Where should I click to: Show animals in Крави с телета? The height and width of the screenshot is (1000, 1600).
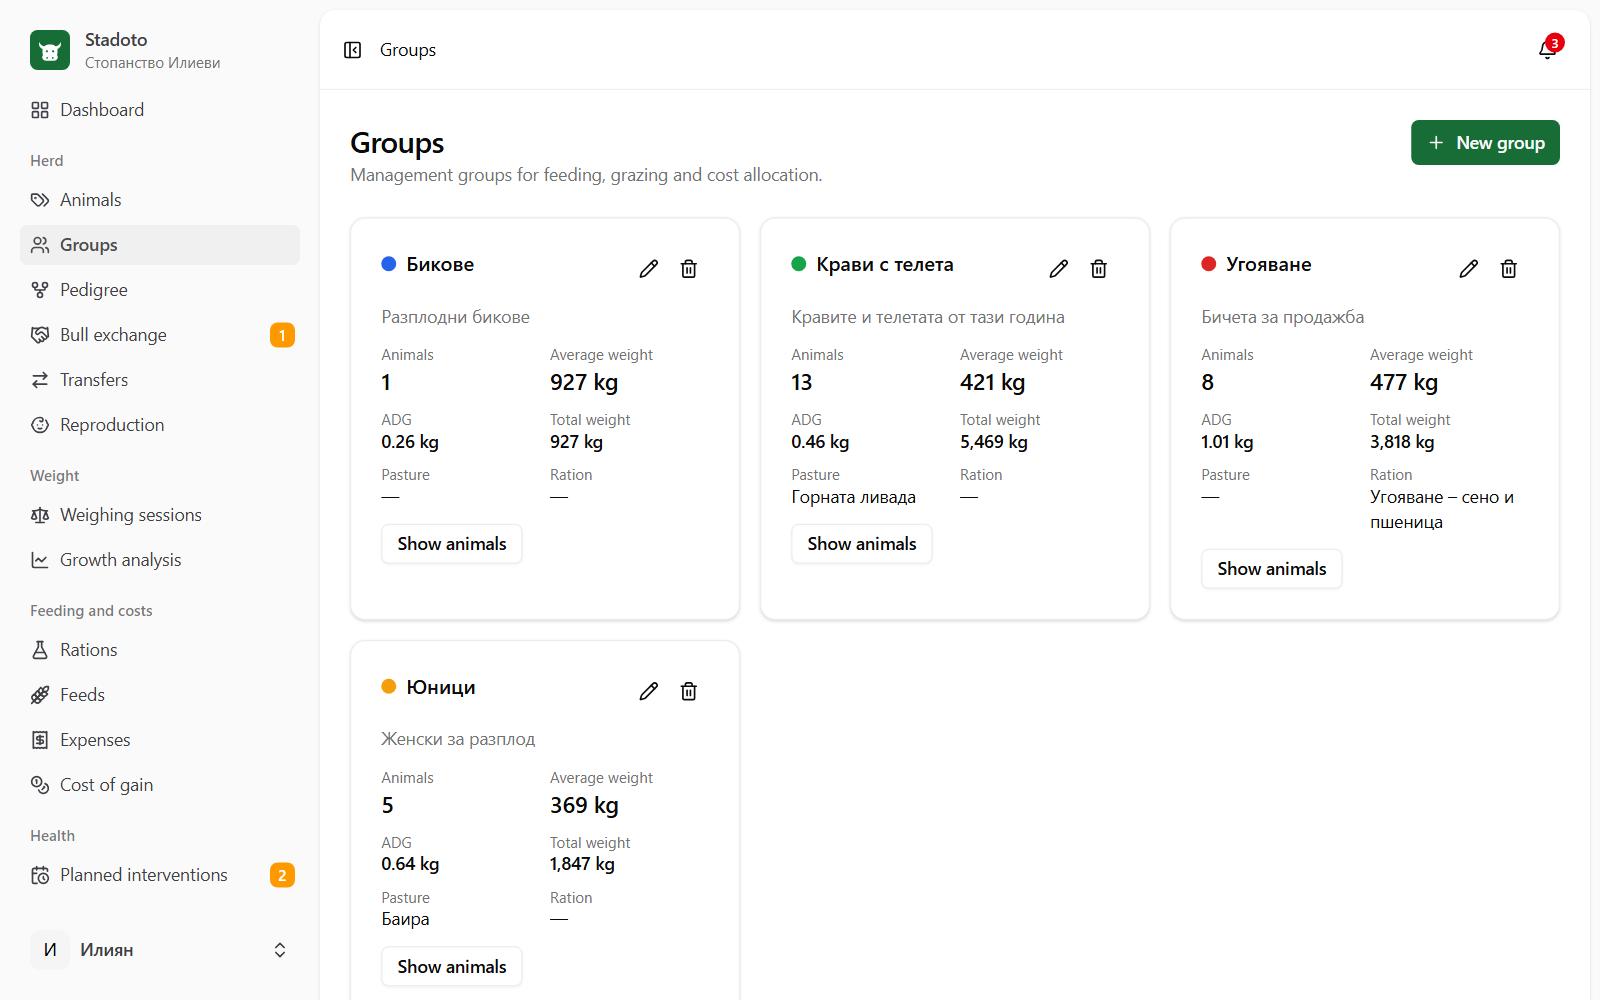[x=862, y=544]
